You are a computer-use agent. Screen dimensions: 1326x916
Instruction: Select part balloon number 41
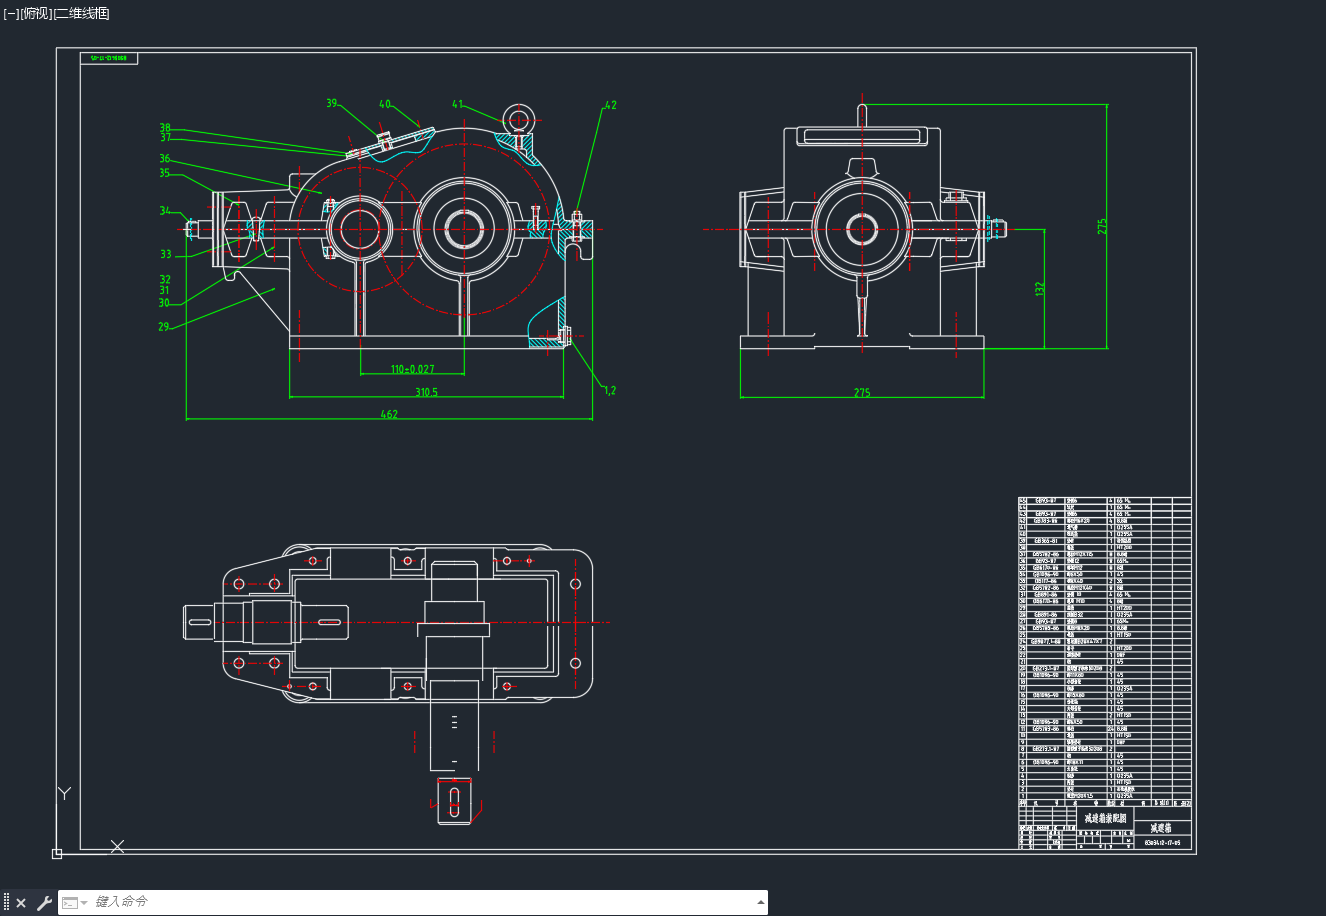tap(458, 104)
